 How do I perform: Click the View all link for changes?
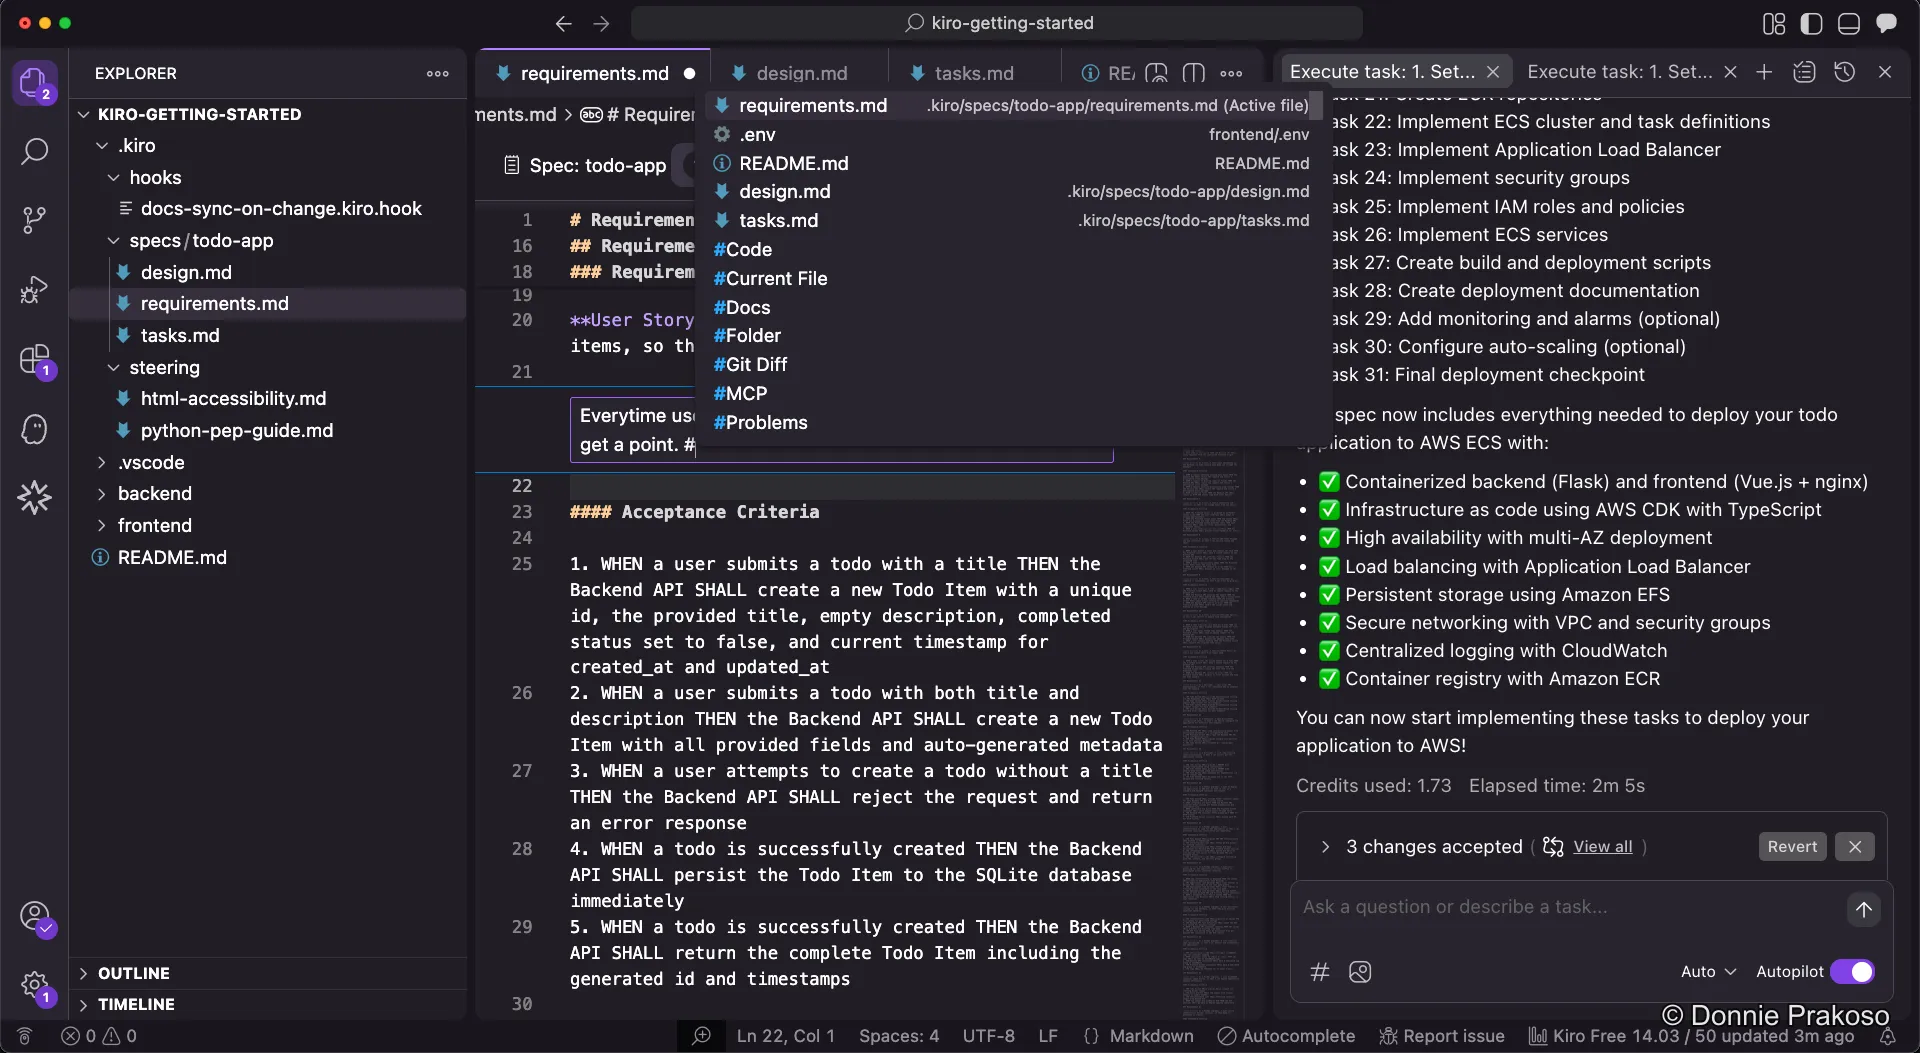point(1602,846)
